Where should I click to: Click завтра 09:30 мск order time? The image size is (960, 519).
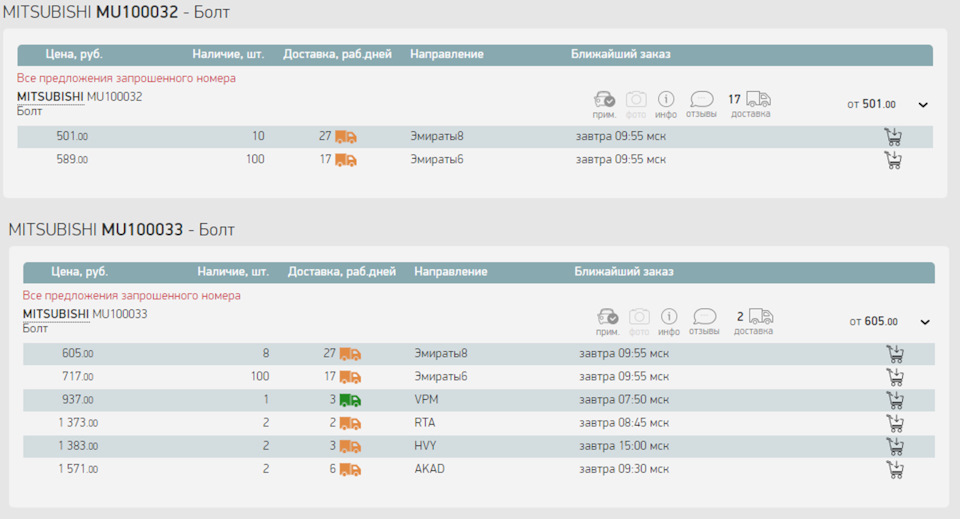point(624,469)
